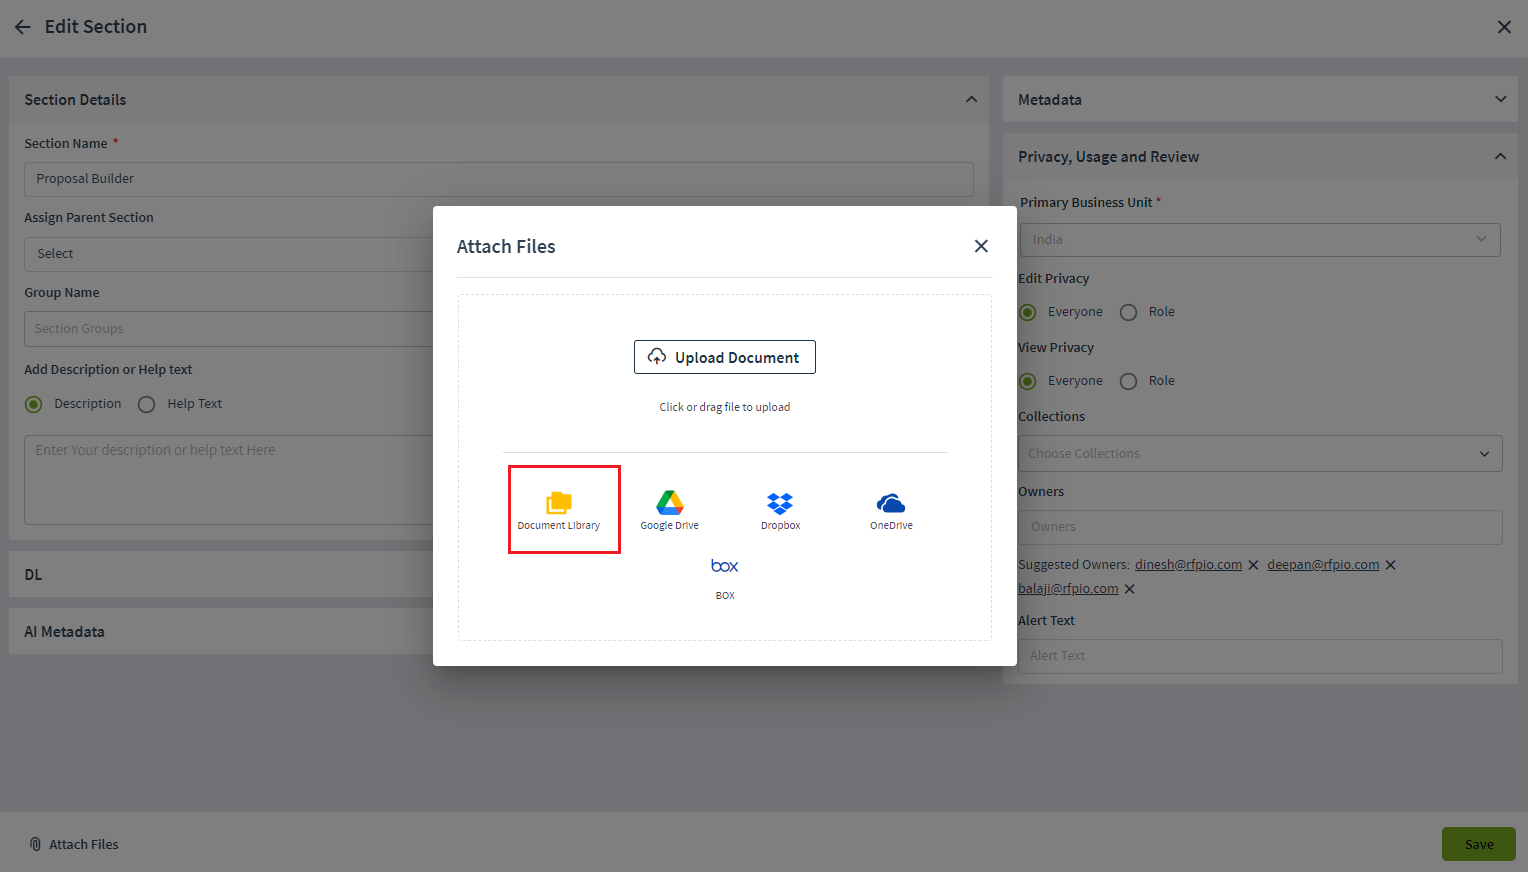Add suggested owner balaji@rfpio.com
Image resolution: width=1528 pixels, height=872 pixels.
coord(1068,589)
